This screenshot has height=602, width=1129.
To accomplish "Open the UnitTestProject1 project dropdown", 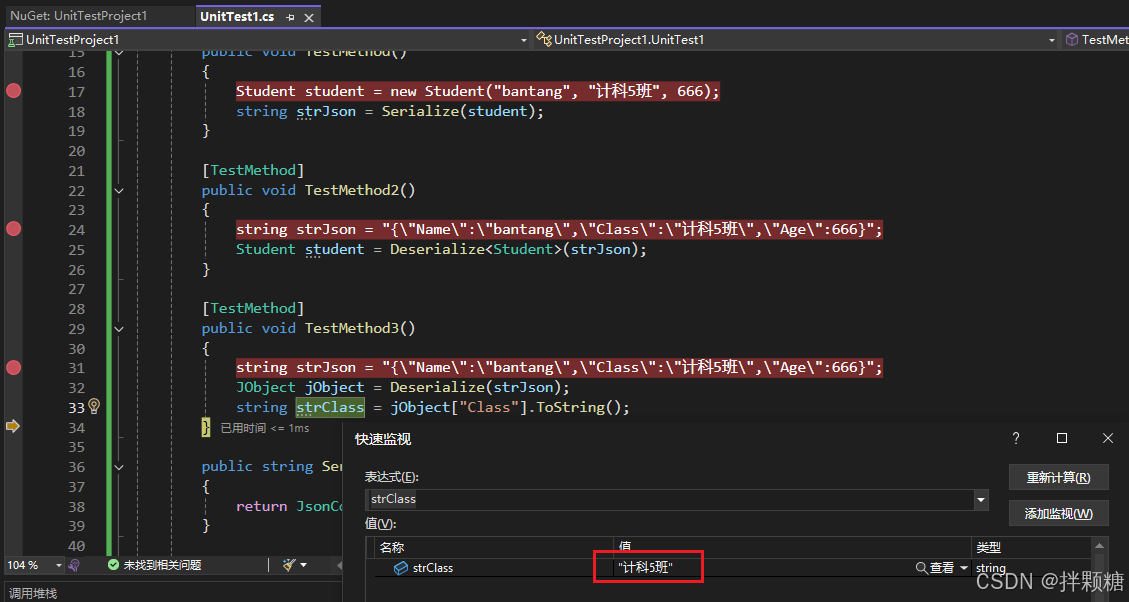I will click(523, 40).
